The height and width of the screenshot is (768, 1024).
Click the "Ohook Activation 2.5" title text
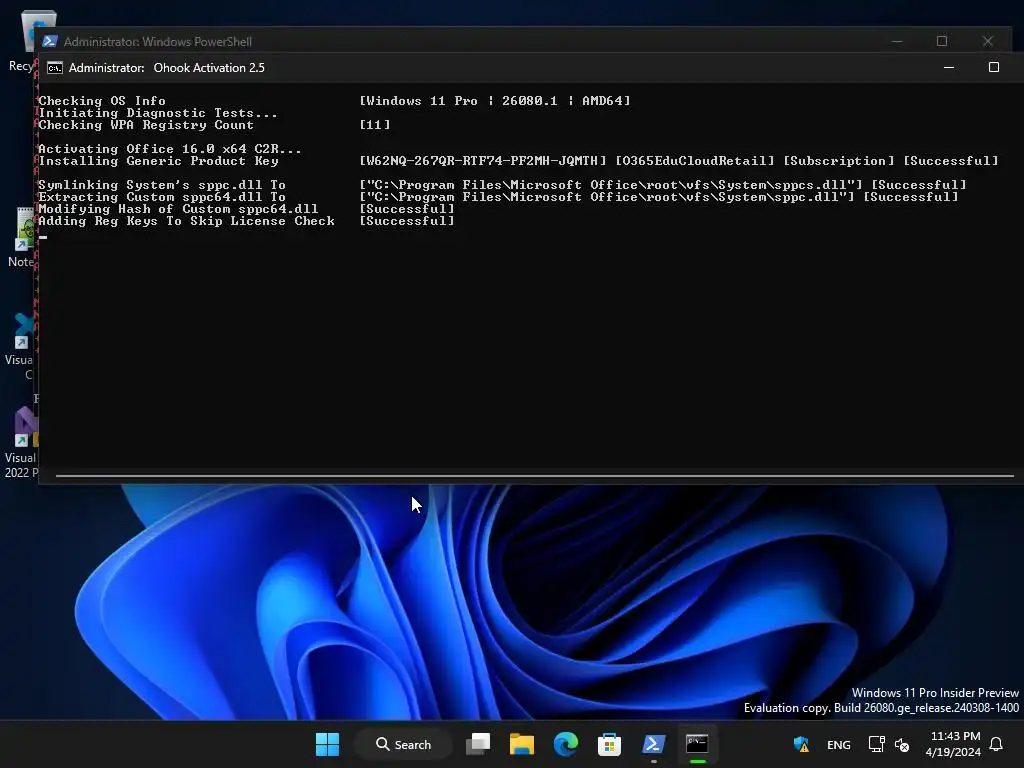coord(209,68)
